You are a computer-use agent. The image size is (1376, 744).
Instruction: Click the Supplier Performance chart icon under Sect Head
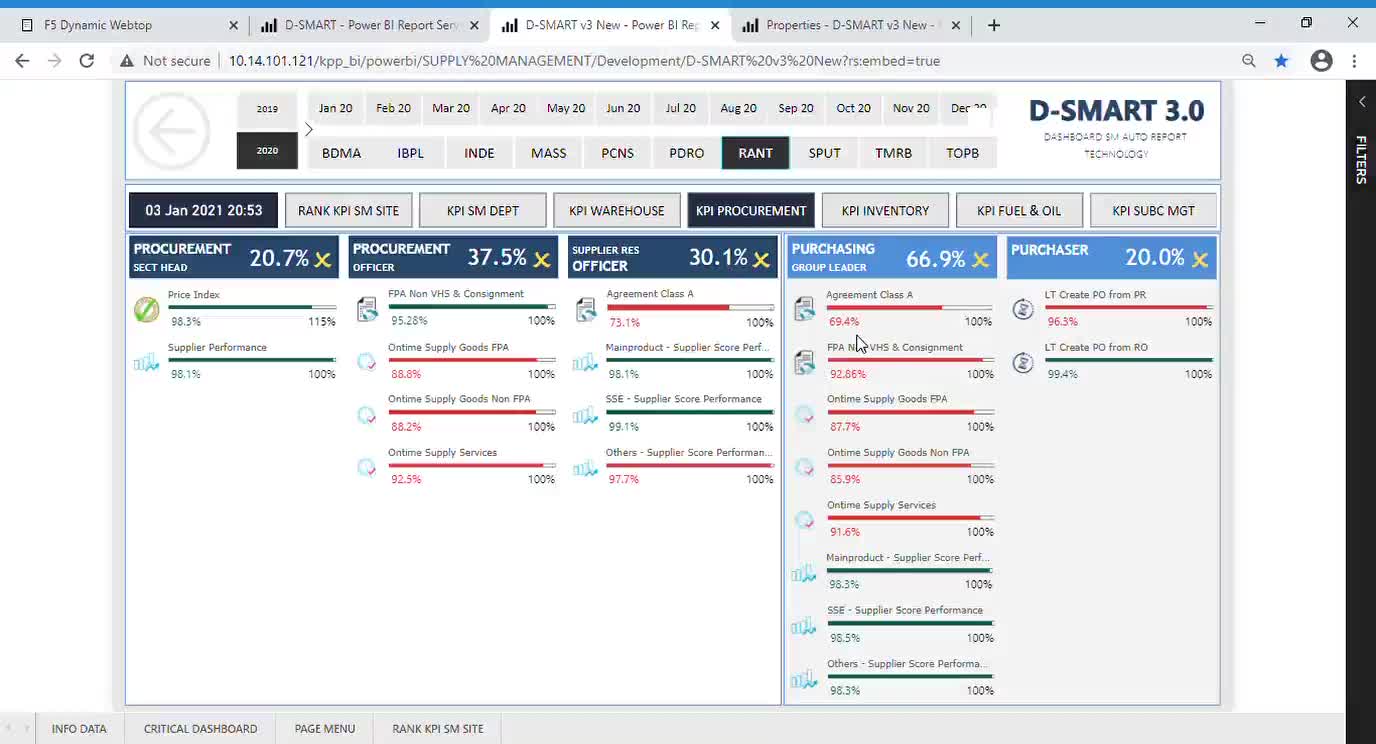[146, 362]
